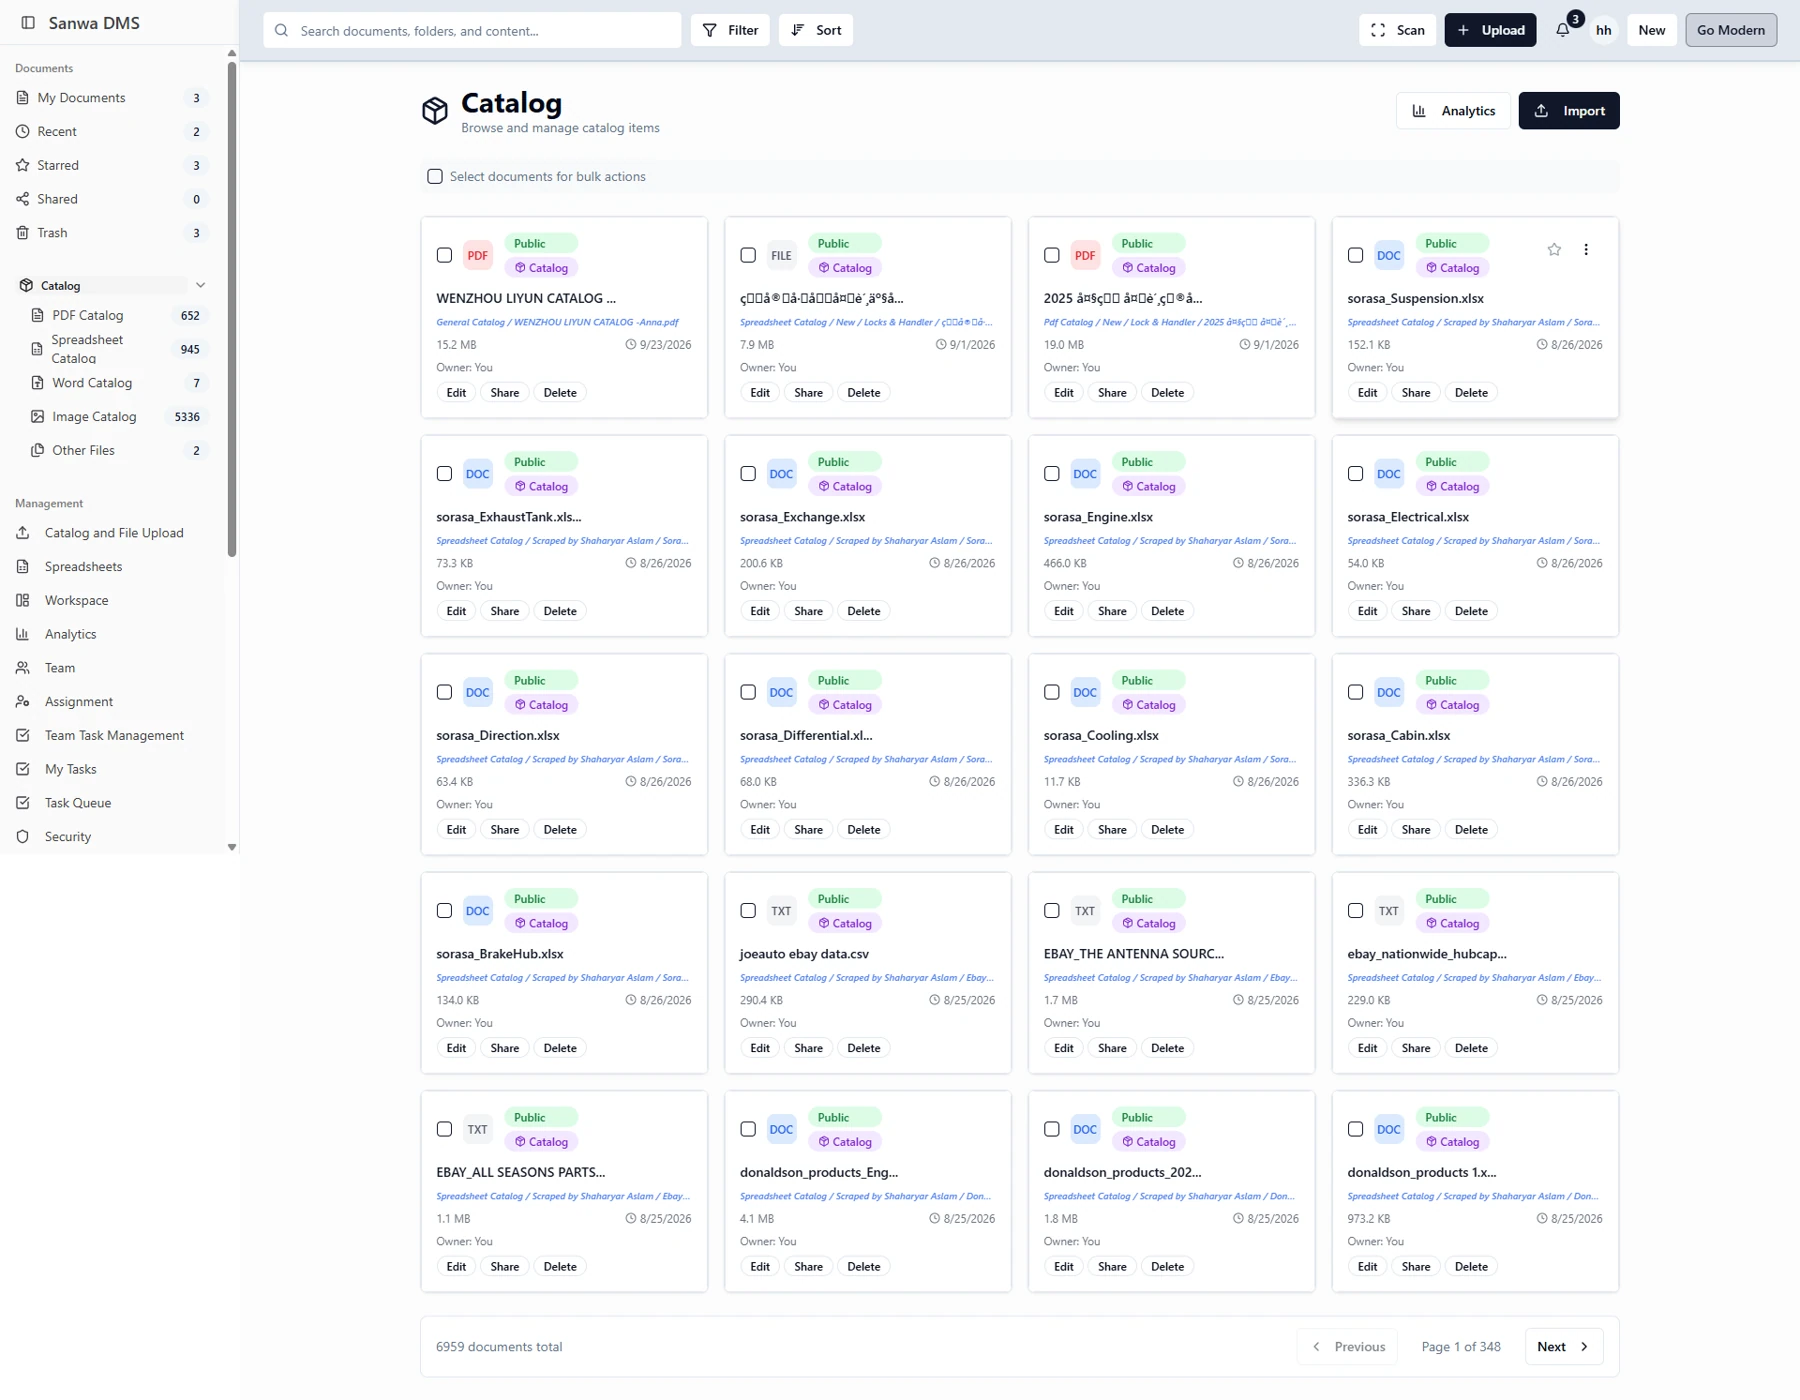Collapse the Catalog section chevron
The image size is (1800, 1400).
coord(201,285)
